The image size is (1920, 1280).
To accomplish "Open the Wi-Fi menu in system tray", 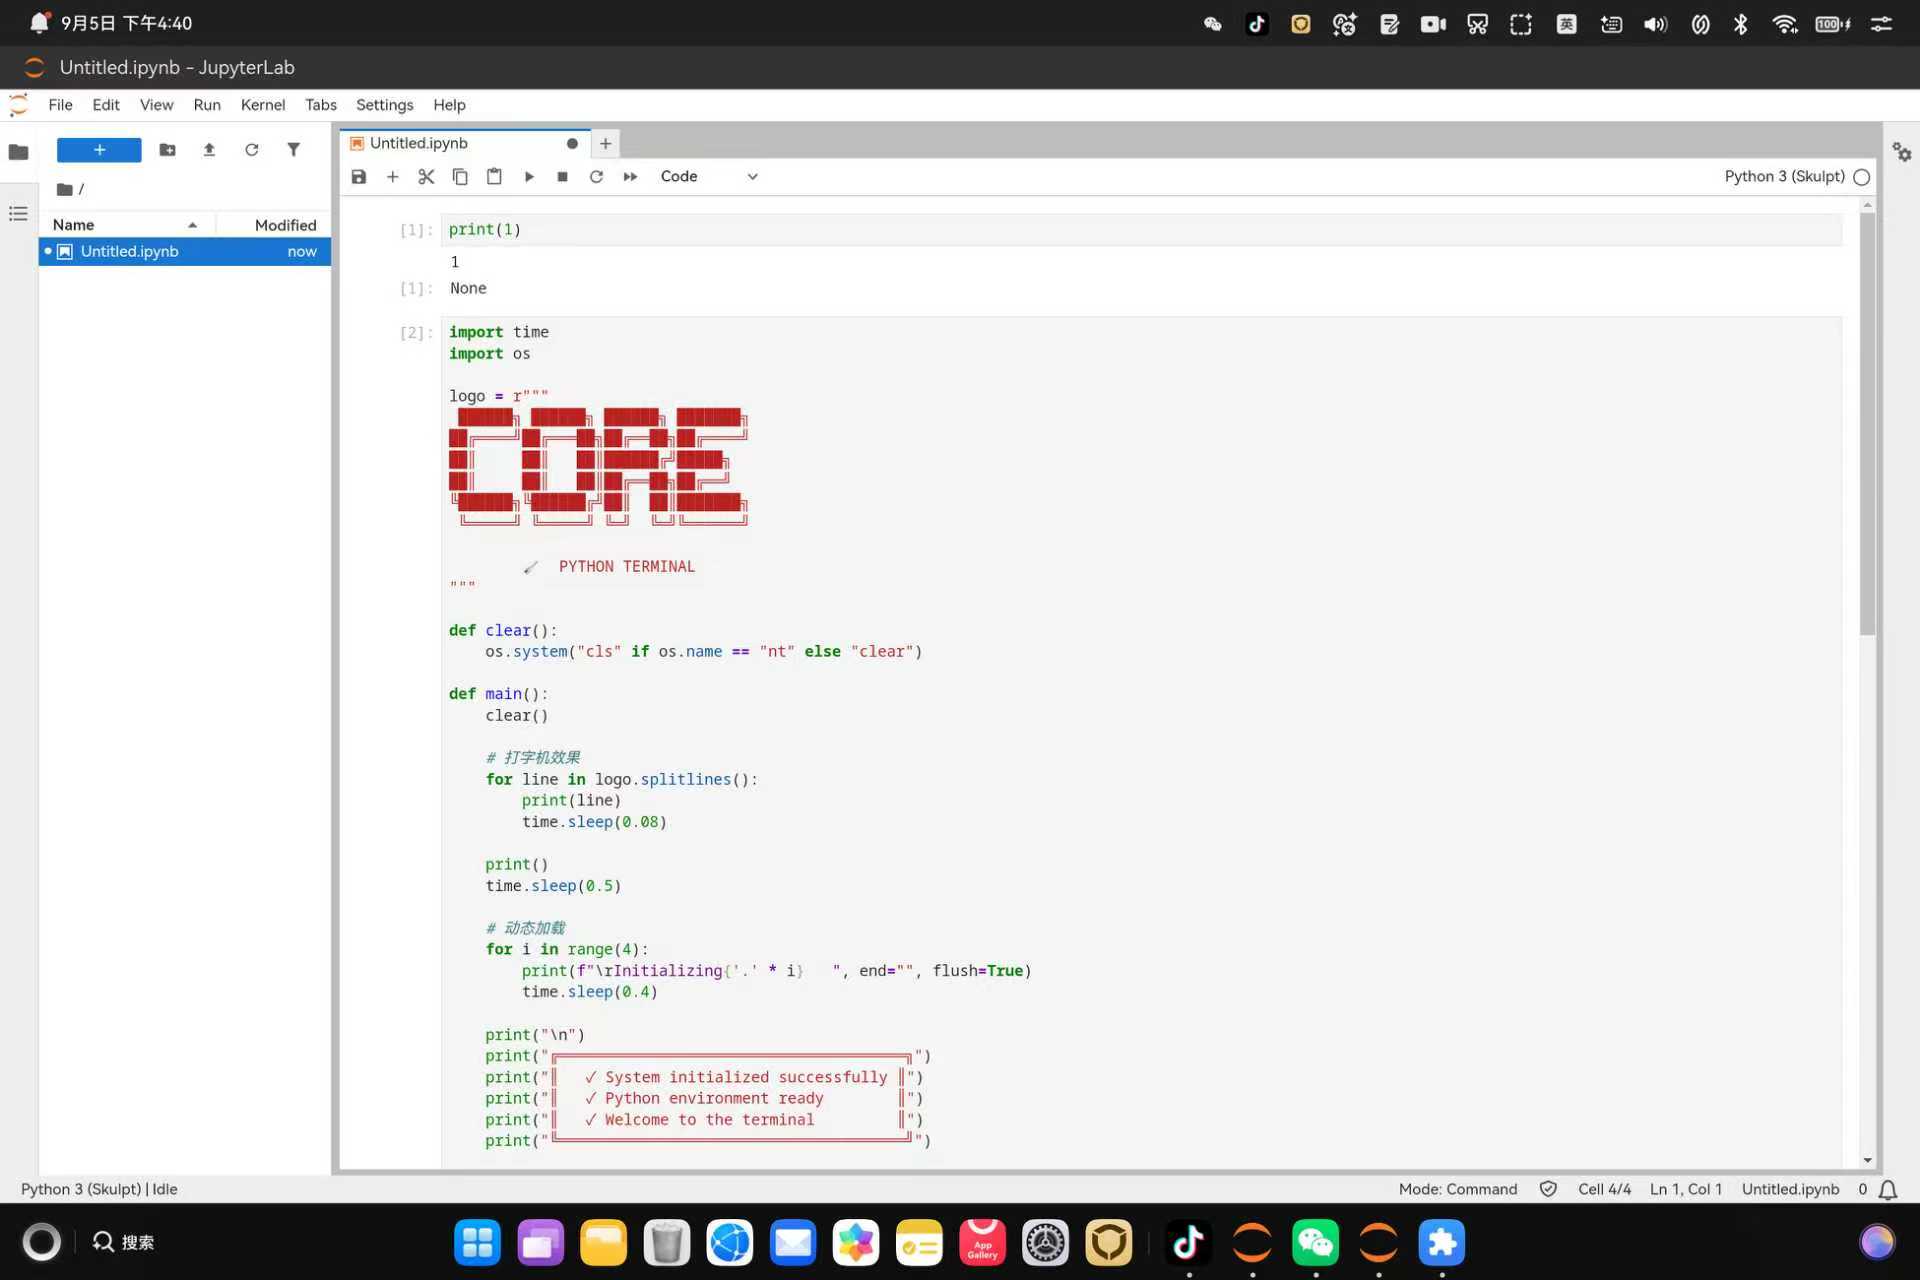I will click(x=1785, y=24).
